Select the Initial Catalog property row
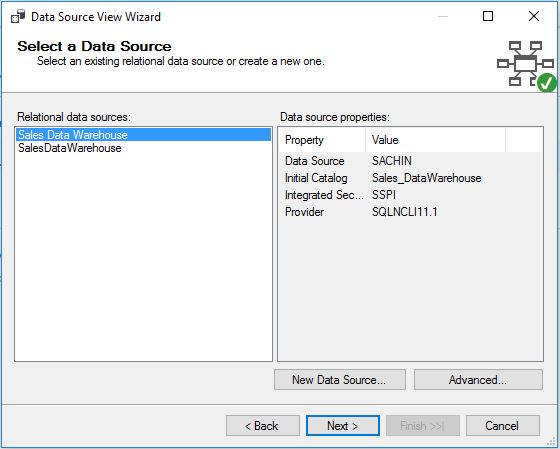Screen dimensions: 560x449 (411, 178)
